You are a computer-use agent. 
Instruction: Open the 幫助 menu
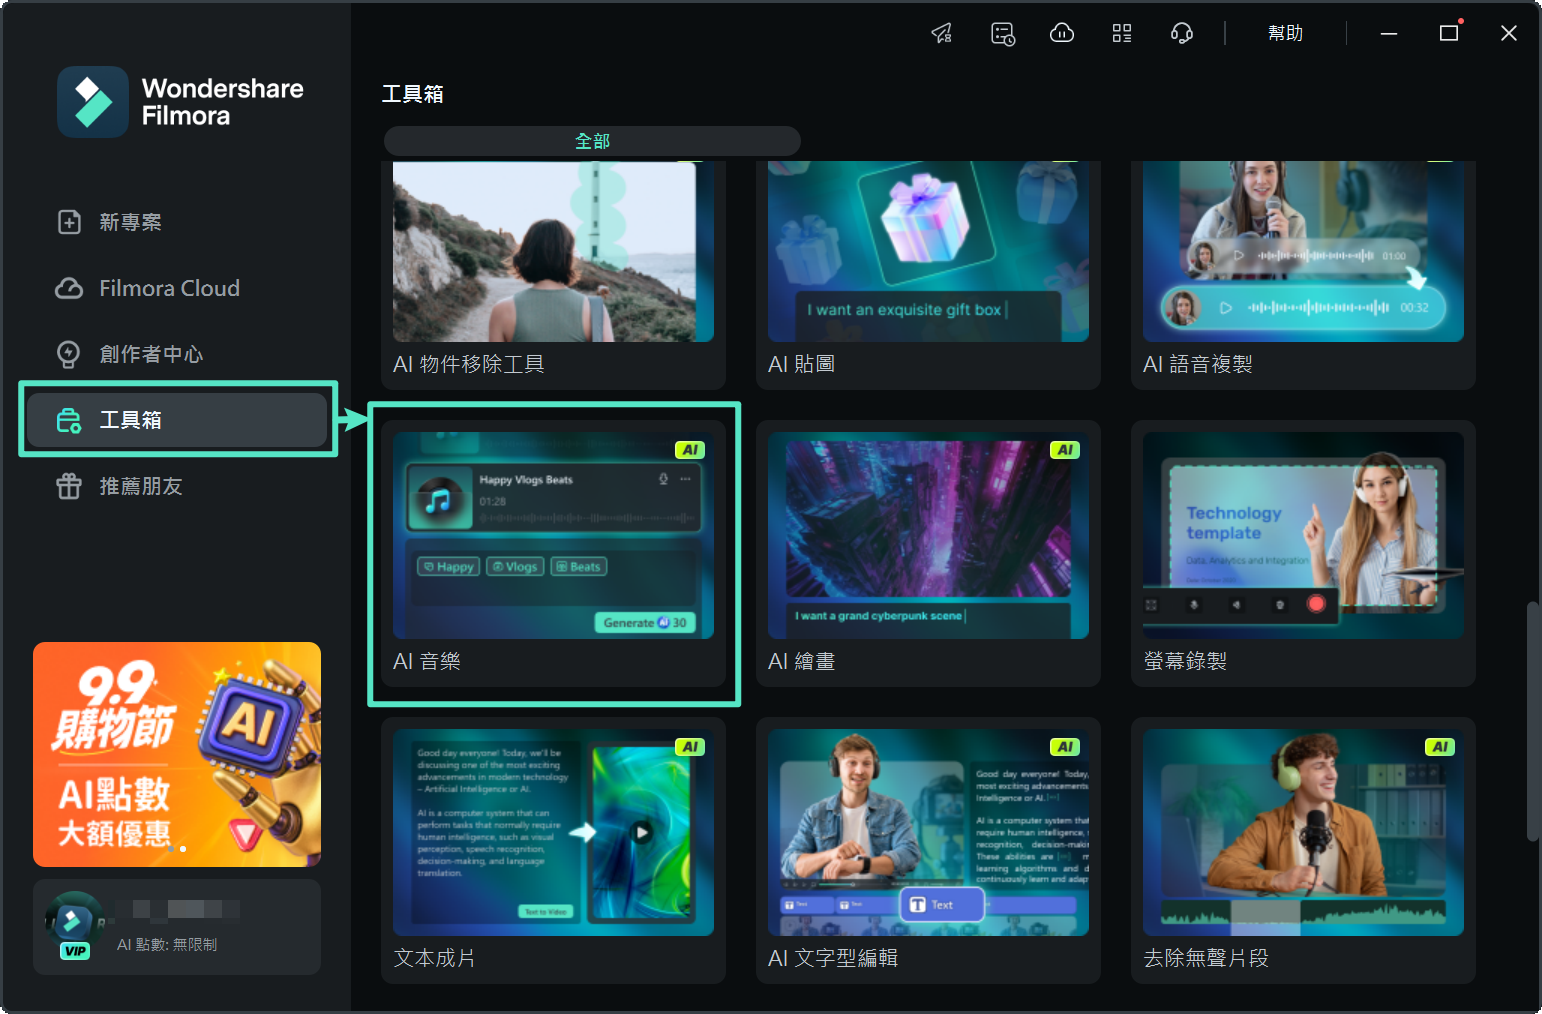coord(1285,33)
